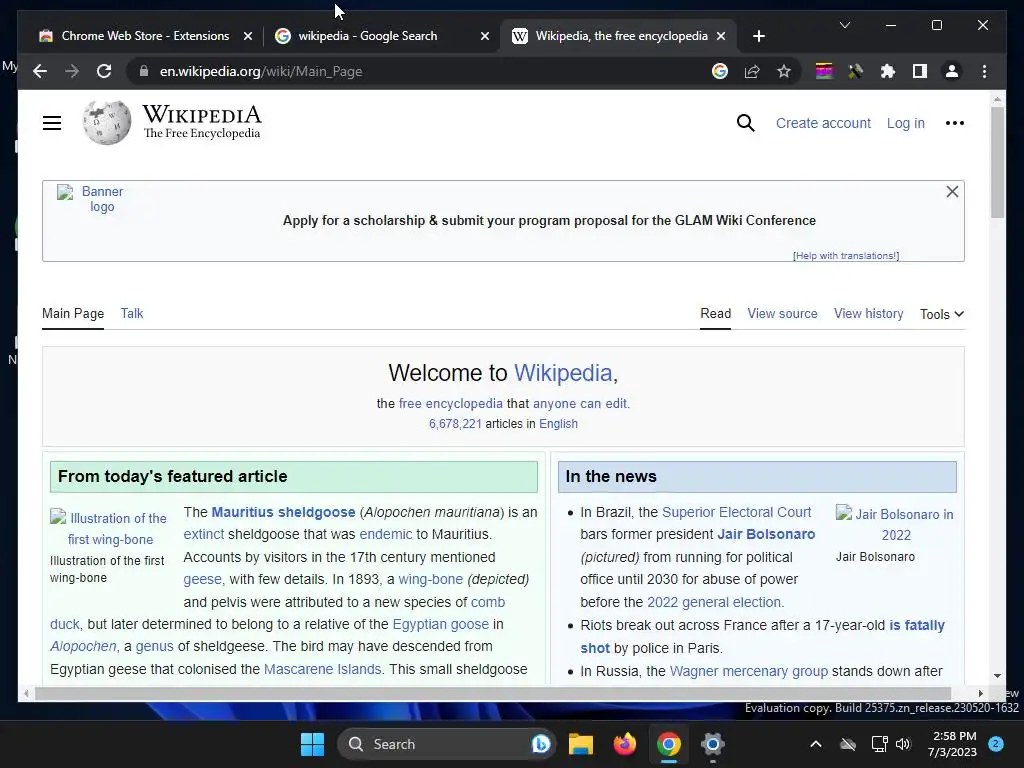Launch File Explorer from taskbar
This screenshot has width=1024, height=768.
pyautogui.click(x=581, y=744)
